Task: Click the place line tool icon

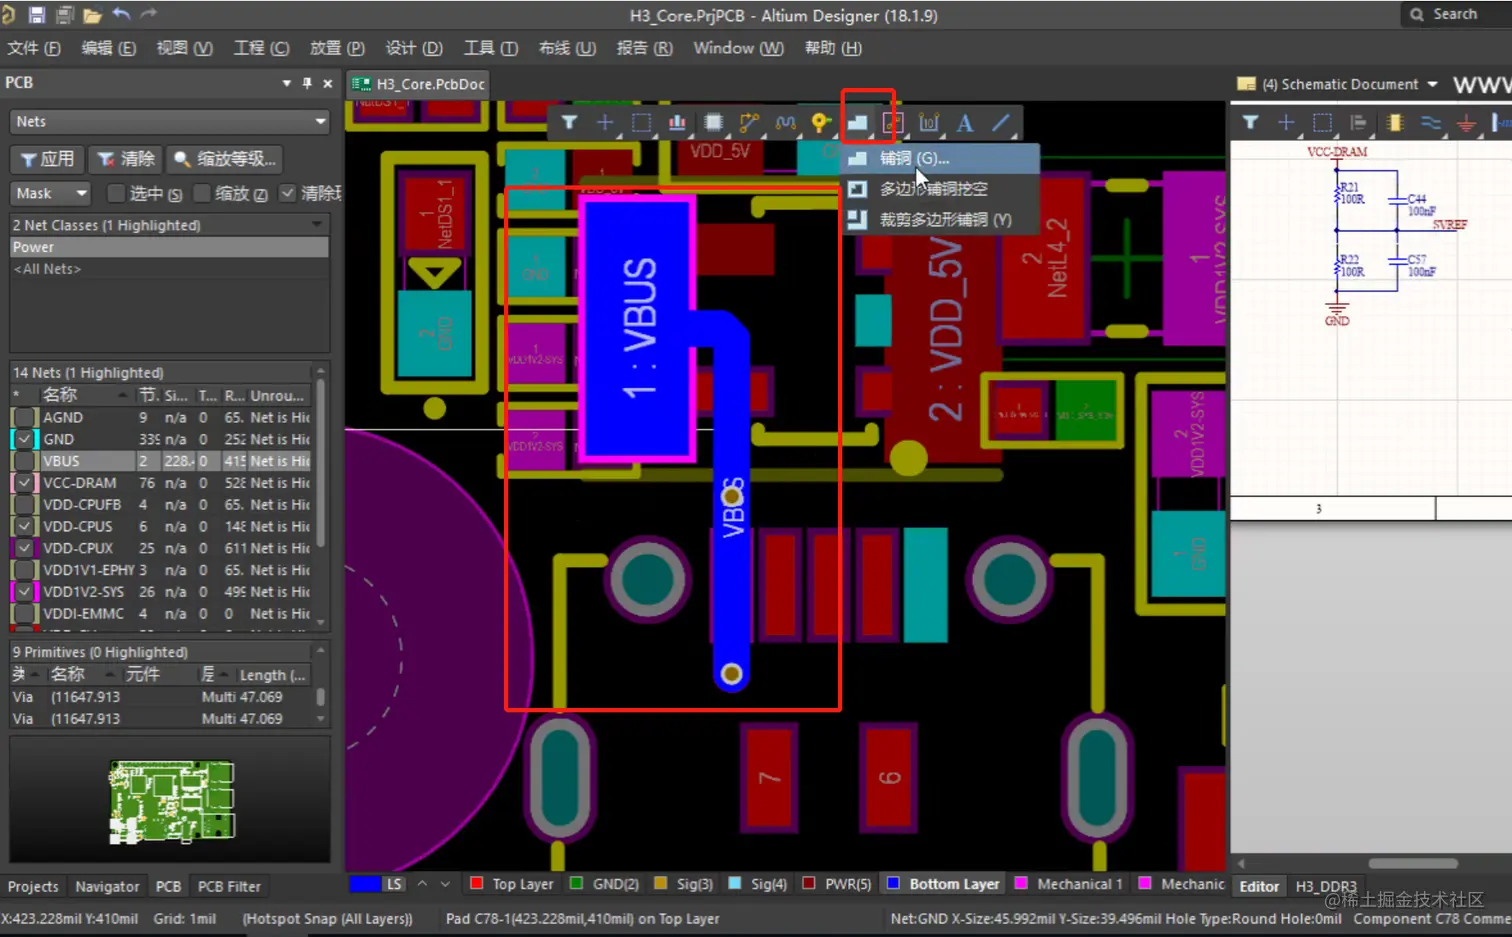Action: pos(1001,123)
